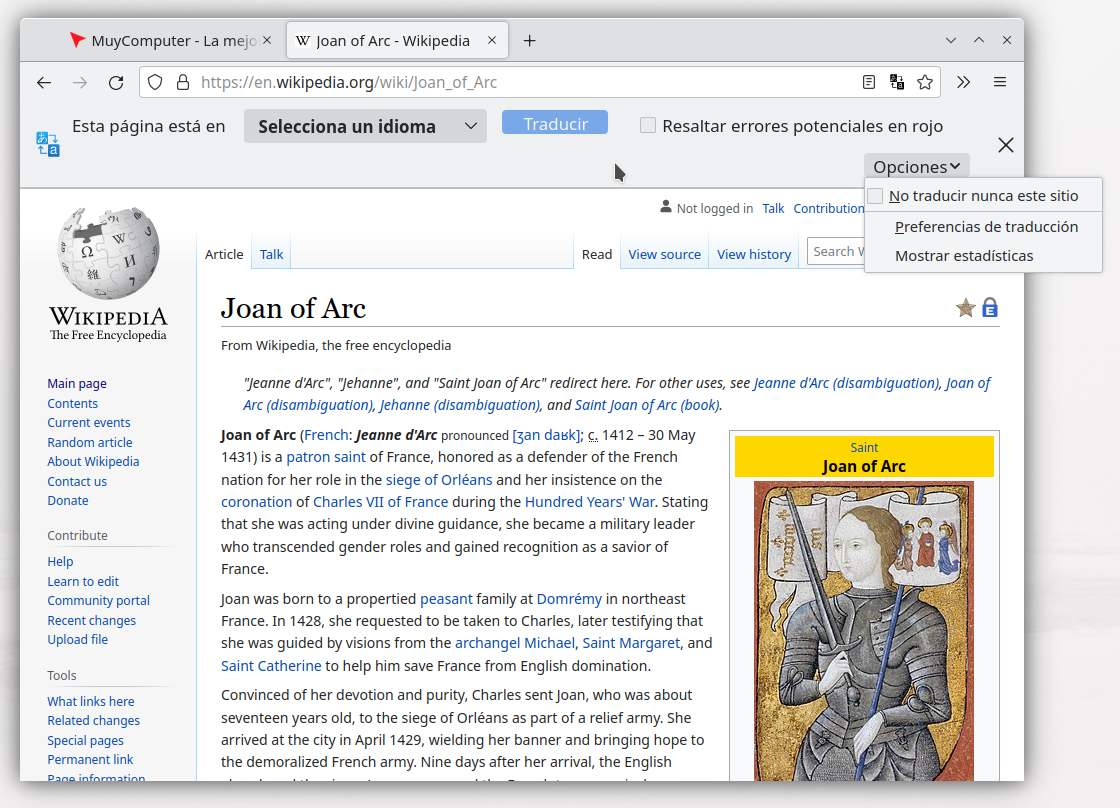This screenshot has height=808, width=1120.
Task: Click the reader view icon in address bar
Action: point(869,82)
